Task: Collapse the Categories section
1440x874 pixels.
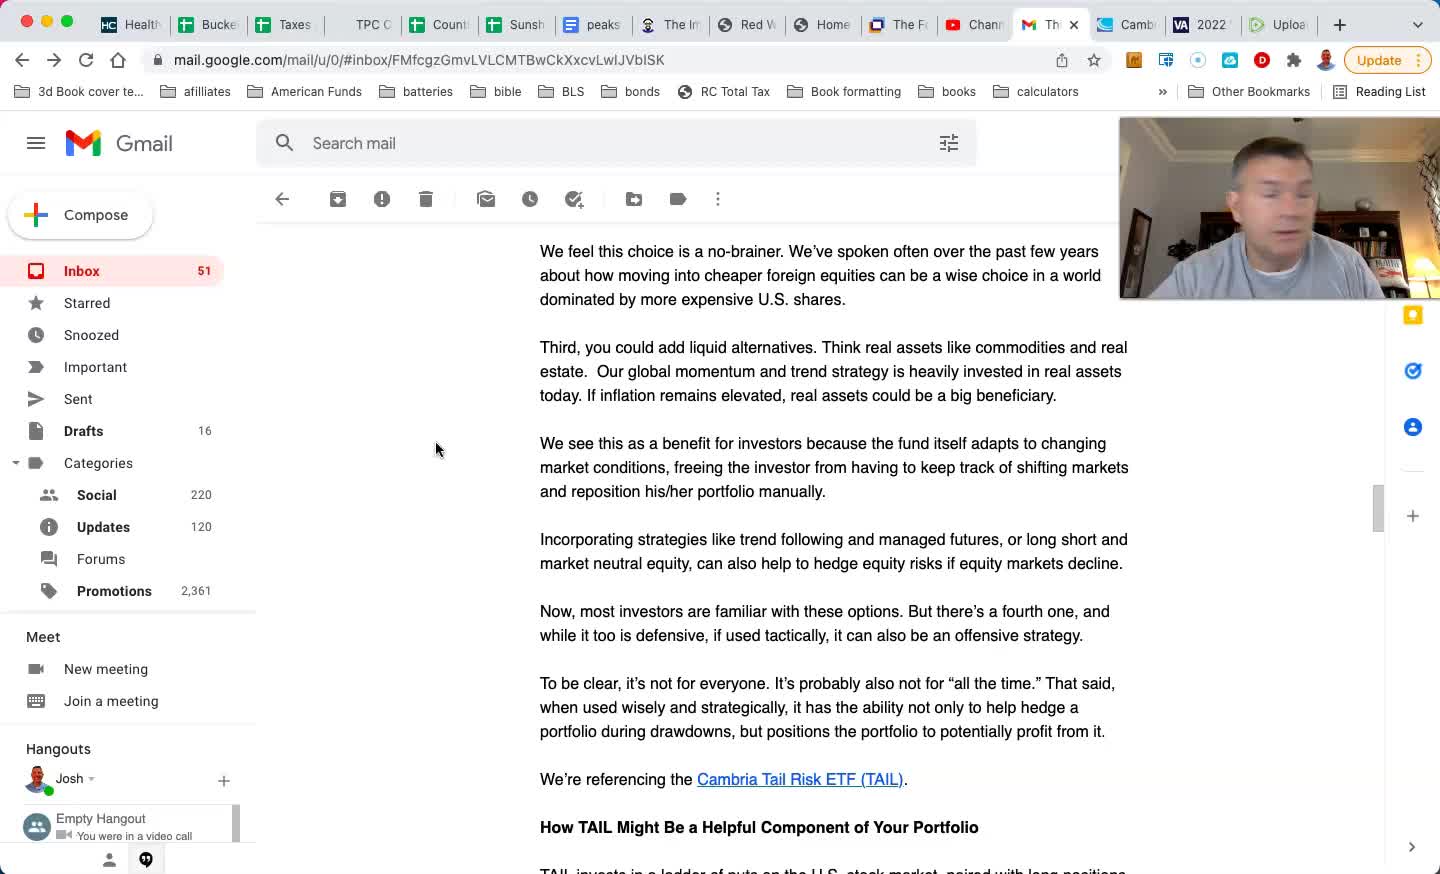Action: pos(15,463)
